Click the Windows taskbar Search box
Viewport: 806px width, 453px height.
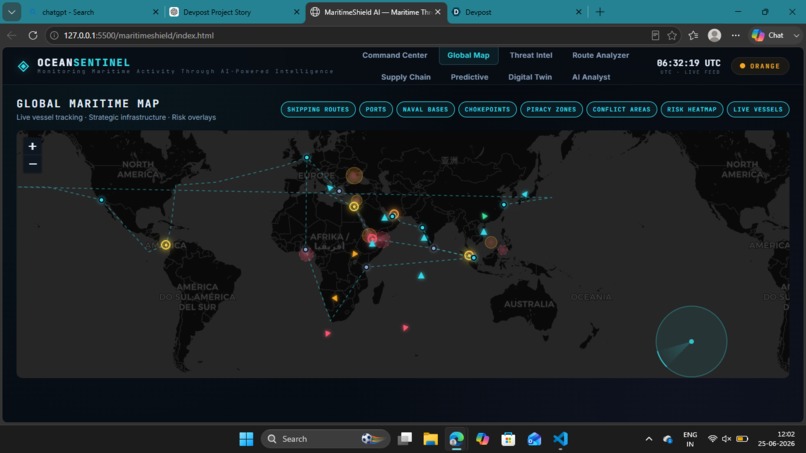[x=325, y=439]
